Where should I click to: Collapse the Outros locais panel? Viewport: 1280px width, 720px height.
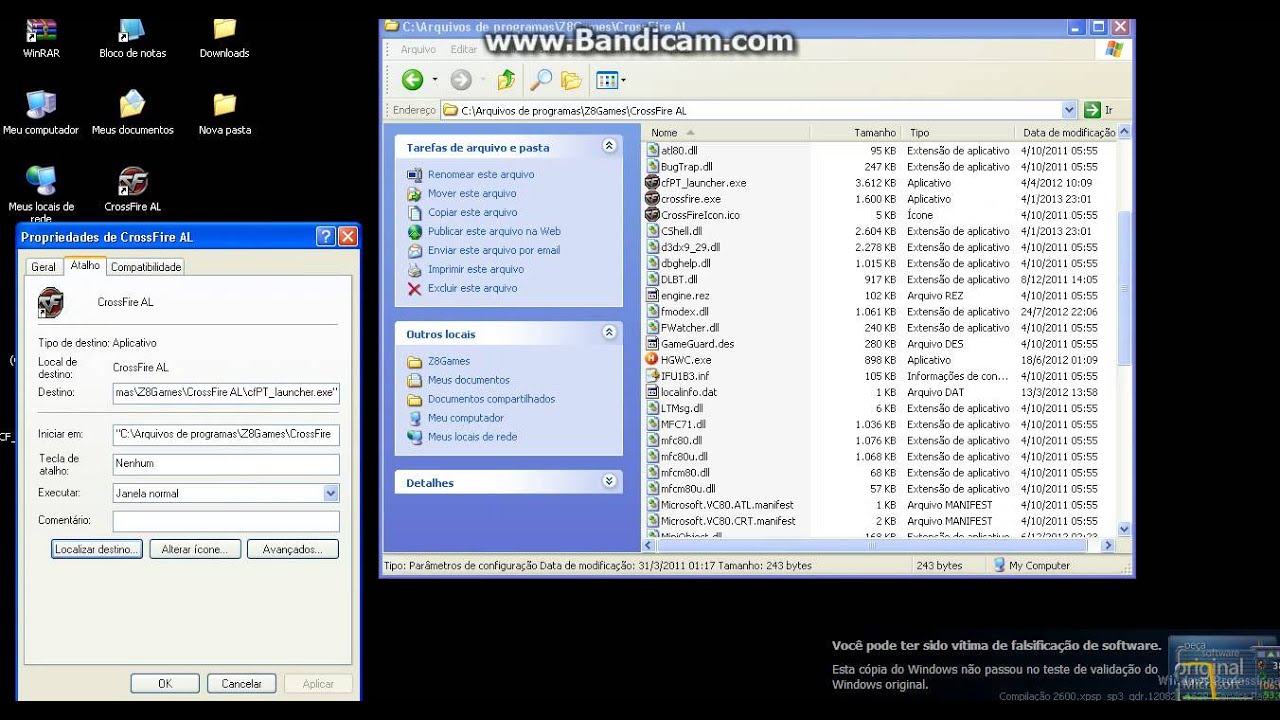tap(609, 333)
